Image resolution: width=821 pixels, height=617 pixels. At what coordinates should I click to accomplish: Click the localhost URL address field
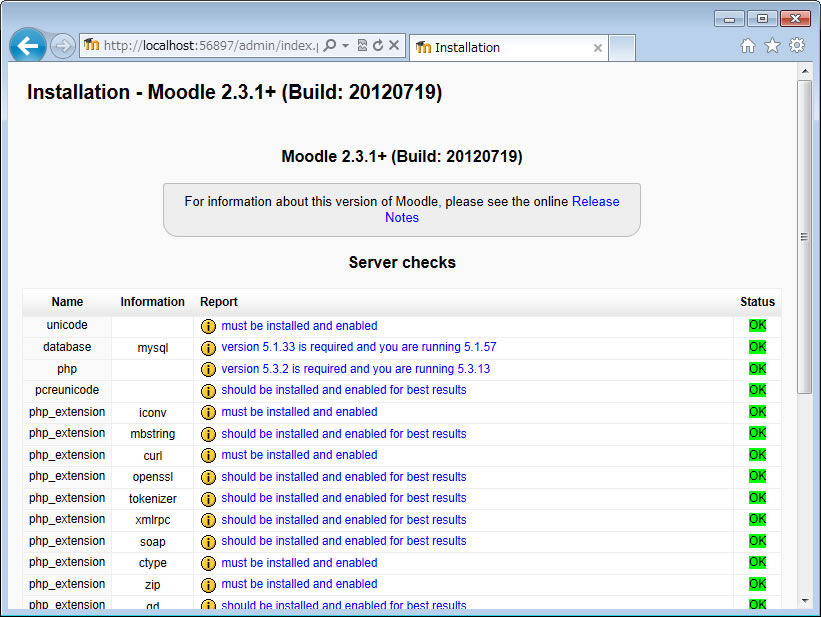point(210,46)
